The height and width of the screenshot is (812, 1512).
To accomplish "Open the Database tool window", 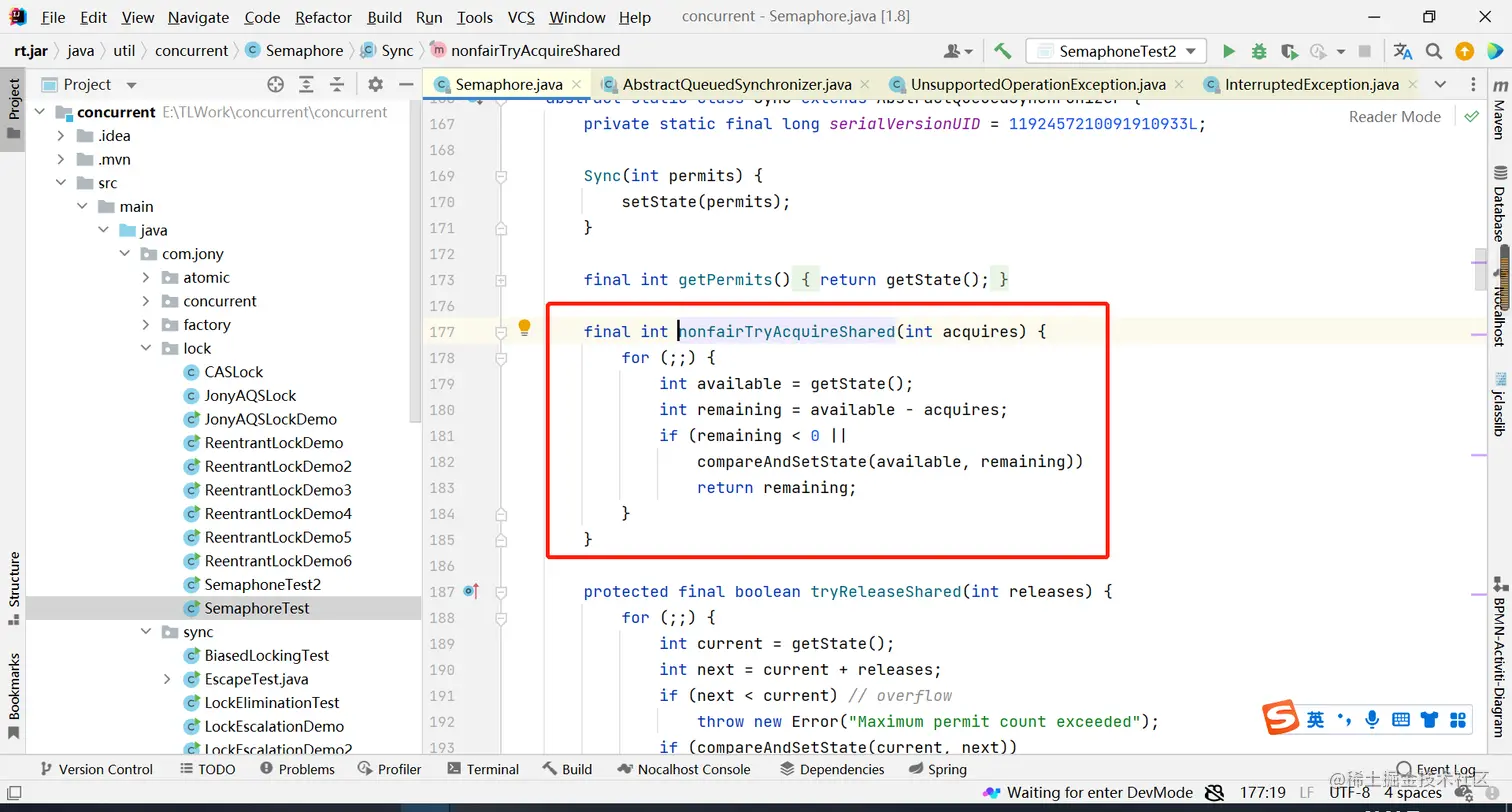I will point(1499,203).
